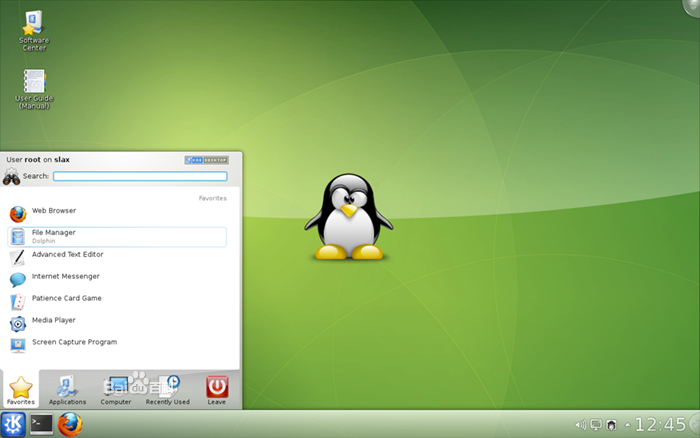The height and width of the screenshot is (438, 700).
Task: Click the Search input field
Action: pos(140,176)
